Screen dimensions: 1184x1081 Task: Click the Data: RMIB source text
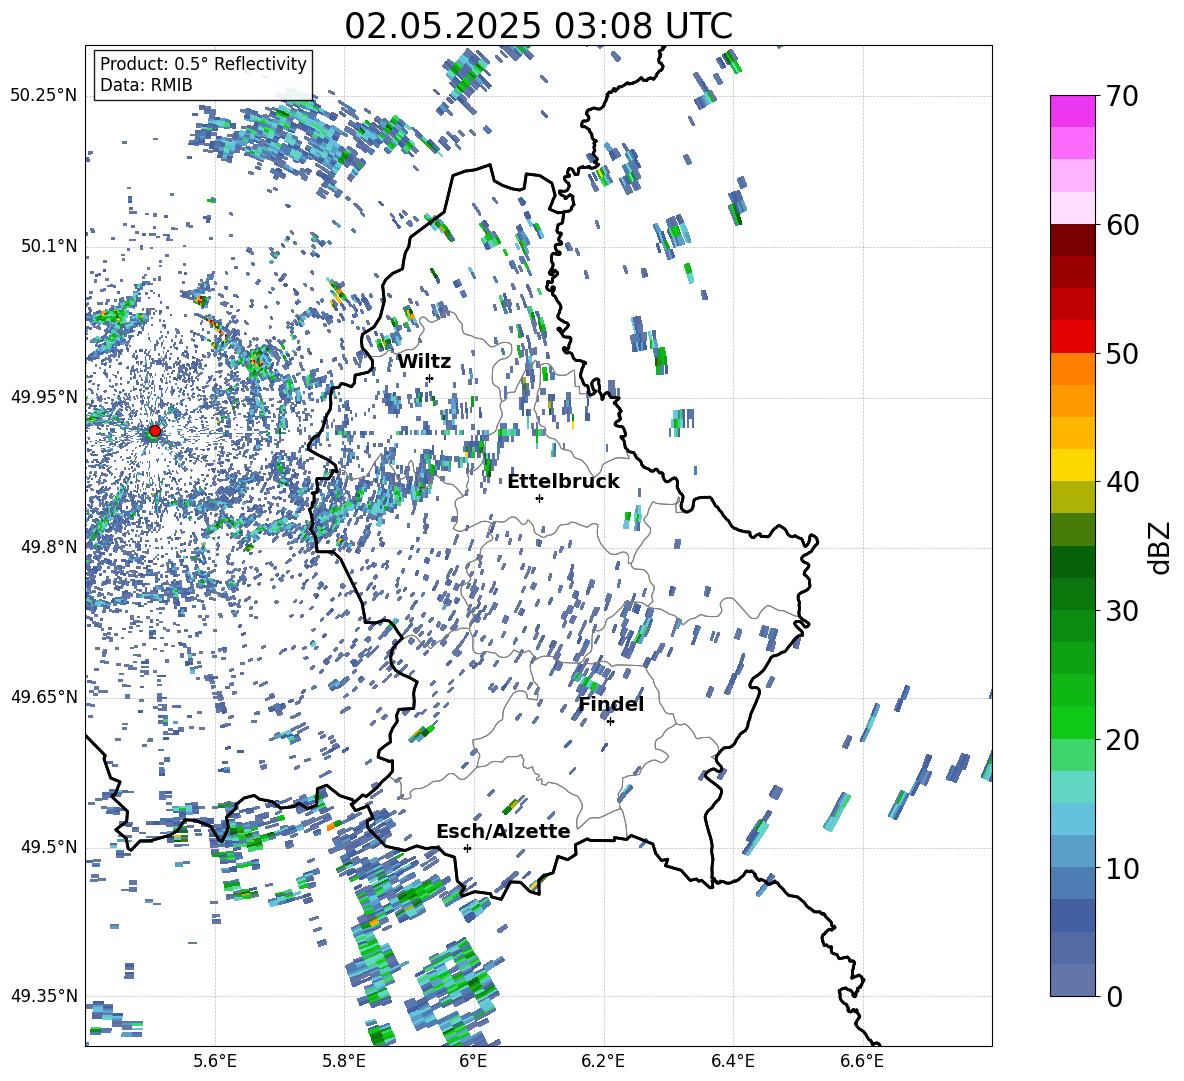[x=146, y=85]
